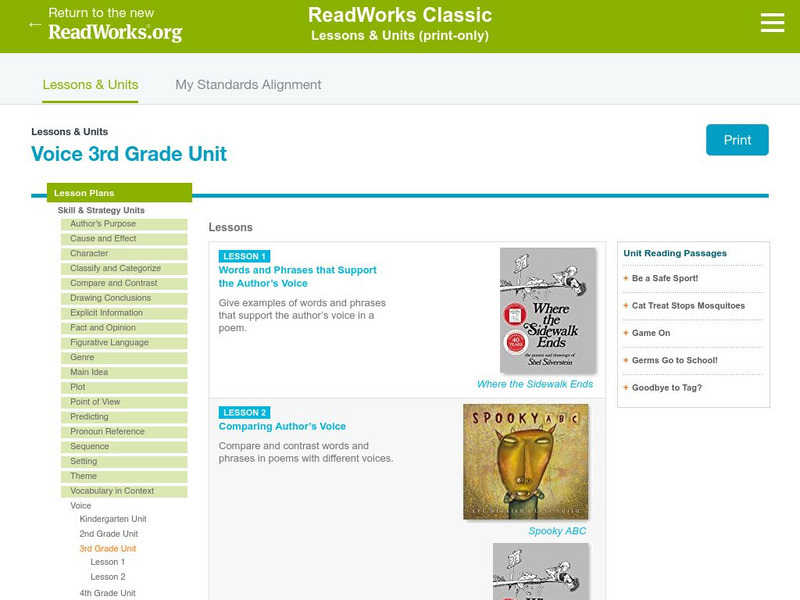Select the Lesson Plans tab
800x600 pixels.
pos(119,193)
